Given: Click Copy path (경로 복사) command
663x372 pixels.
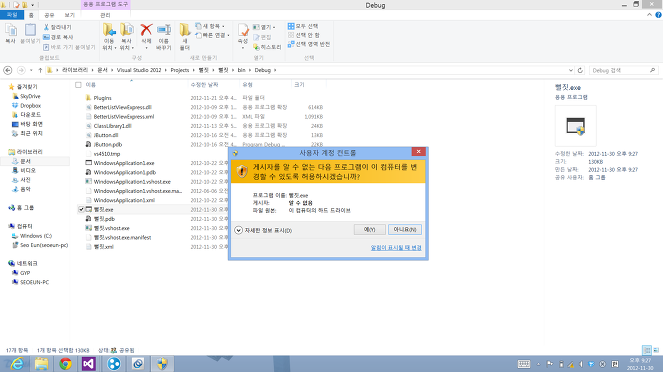Looking at the screenshot, I should click(58, 37).
